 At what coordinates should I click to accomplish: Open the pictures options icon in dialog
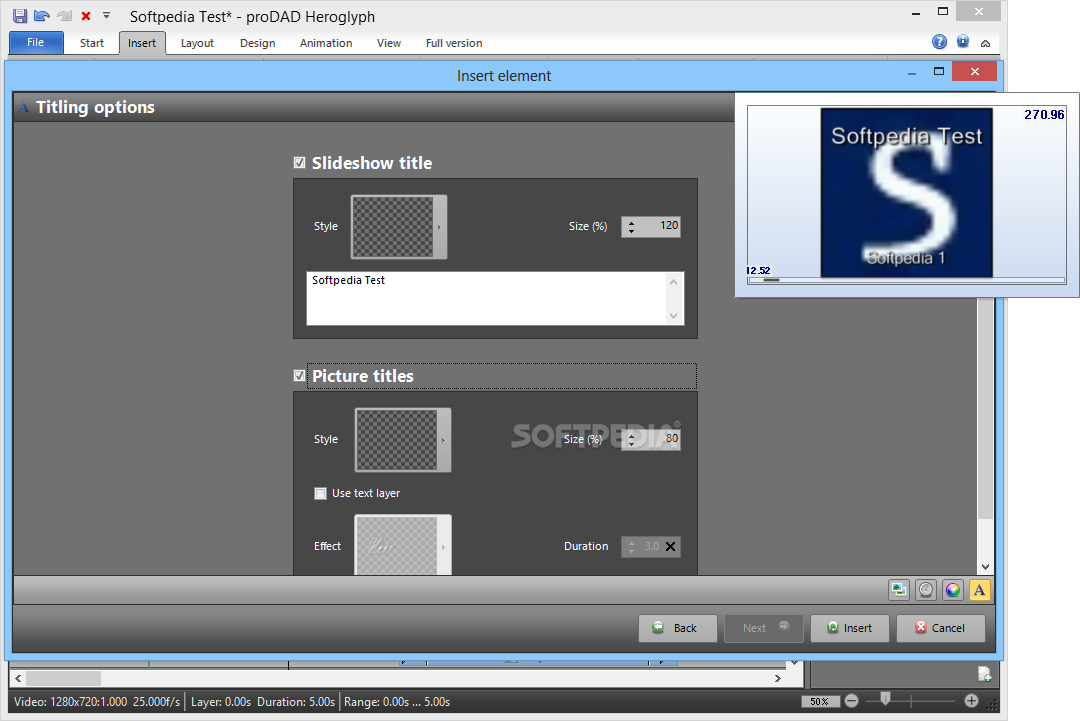tap(899, 589)
